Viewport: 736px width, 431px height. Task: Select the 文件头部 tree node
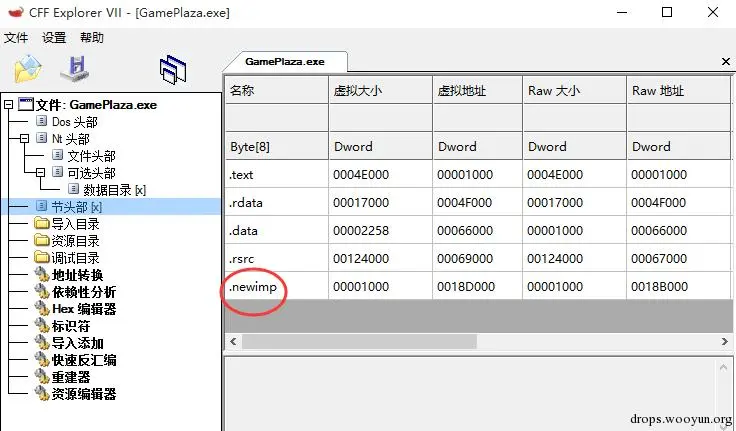(91, 156)
